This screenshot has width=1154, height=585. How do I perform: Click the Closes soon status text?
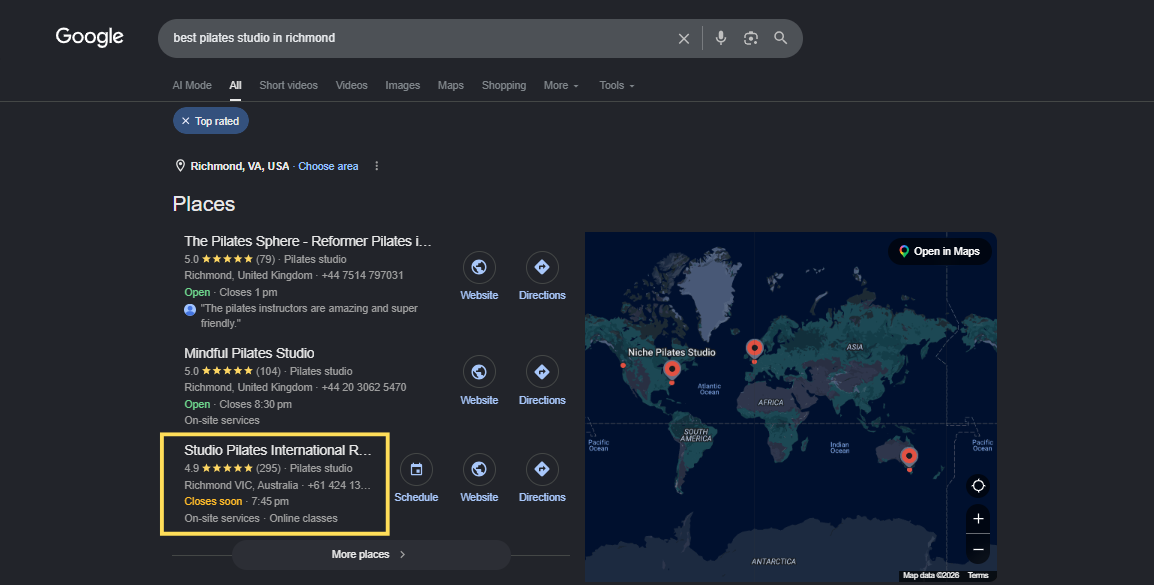[x=213, y=501]
